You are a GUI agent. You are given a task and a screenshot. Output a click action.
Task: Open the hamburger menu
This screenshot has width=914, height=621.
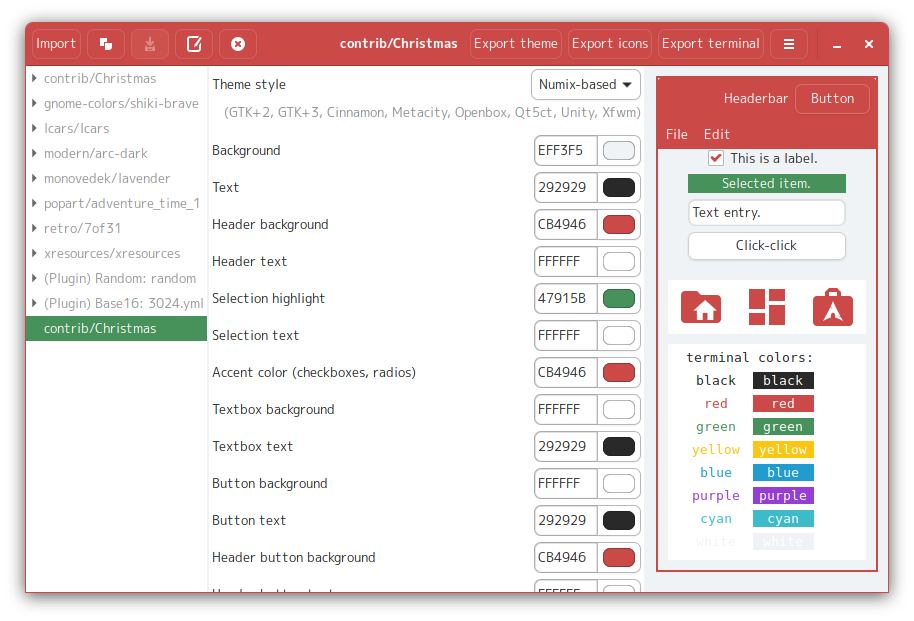coord(788,43)
